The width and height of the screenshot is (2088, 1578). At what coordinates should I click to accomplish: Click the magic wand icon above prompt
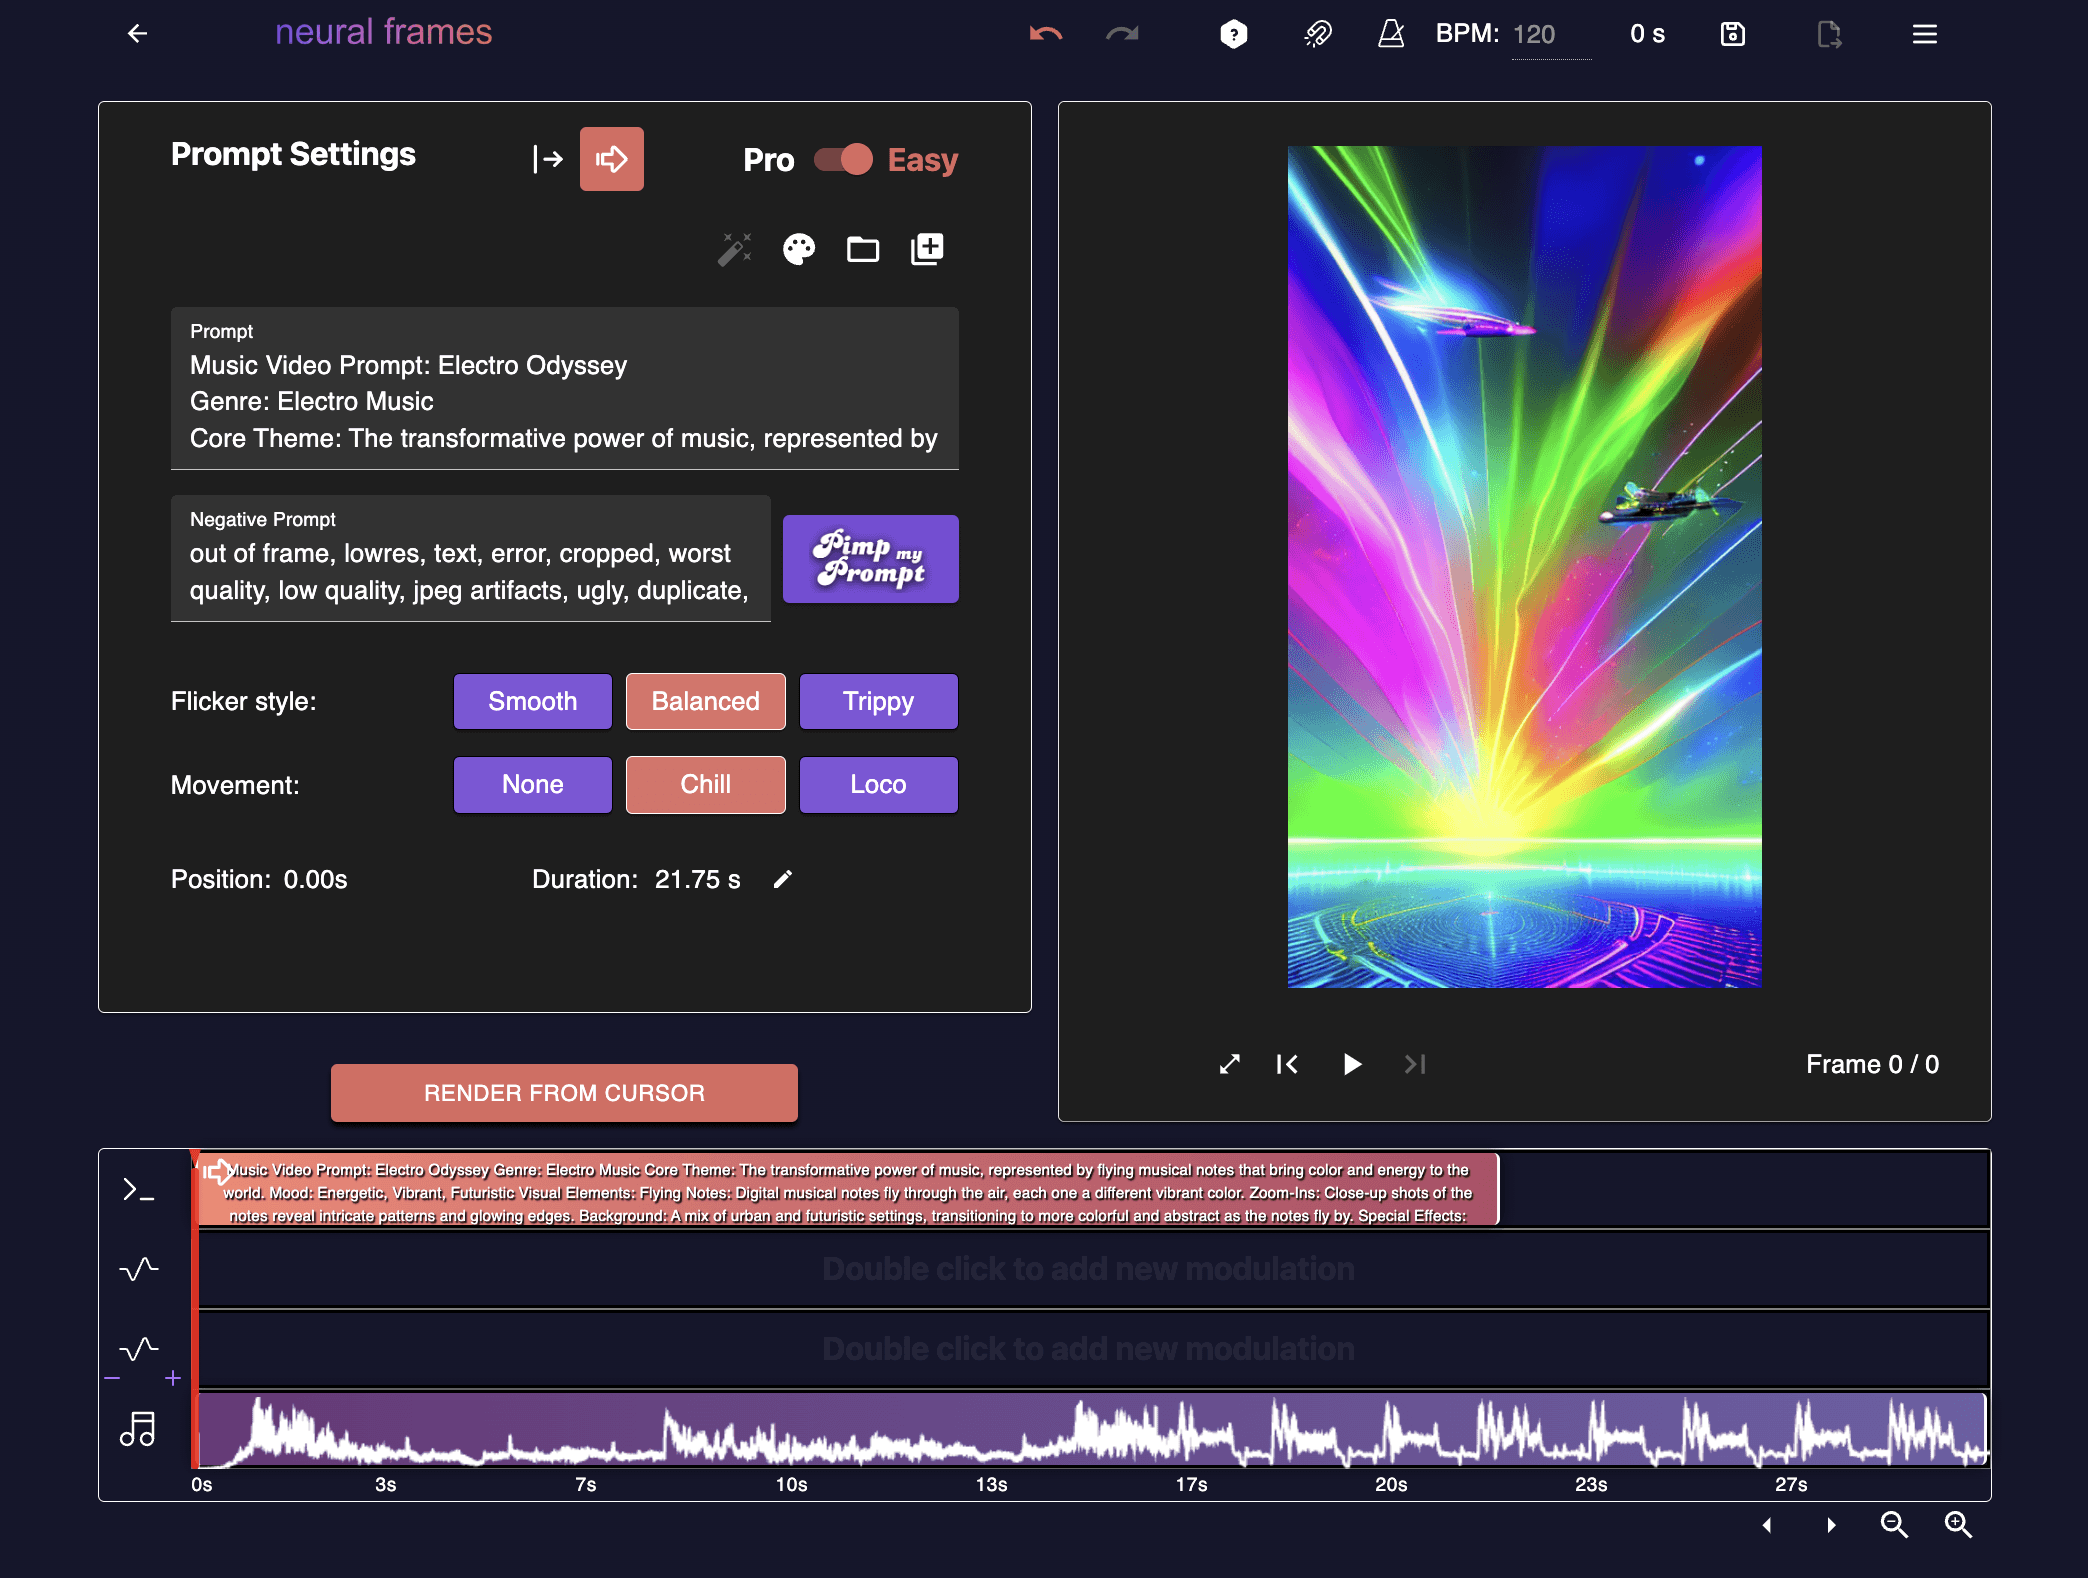[735, 249]
